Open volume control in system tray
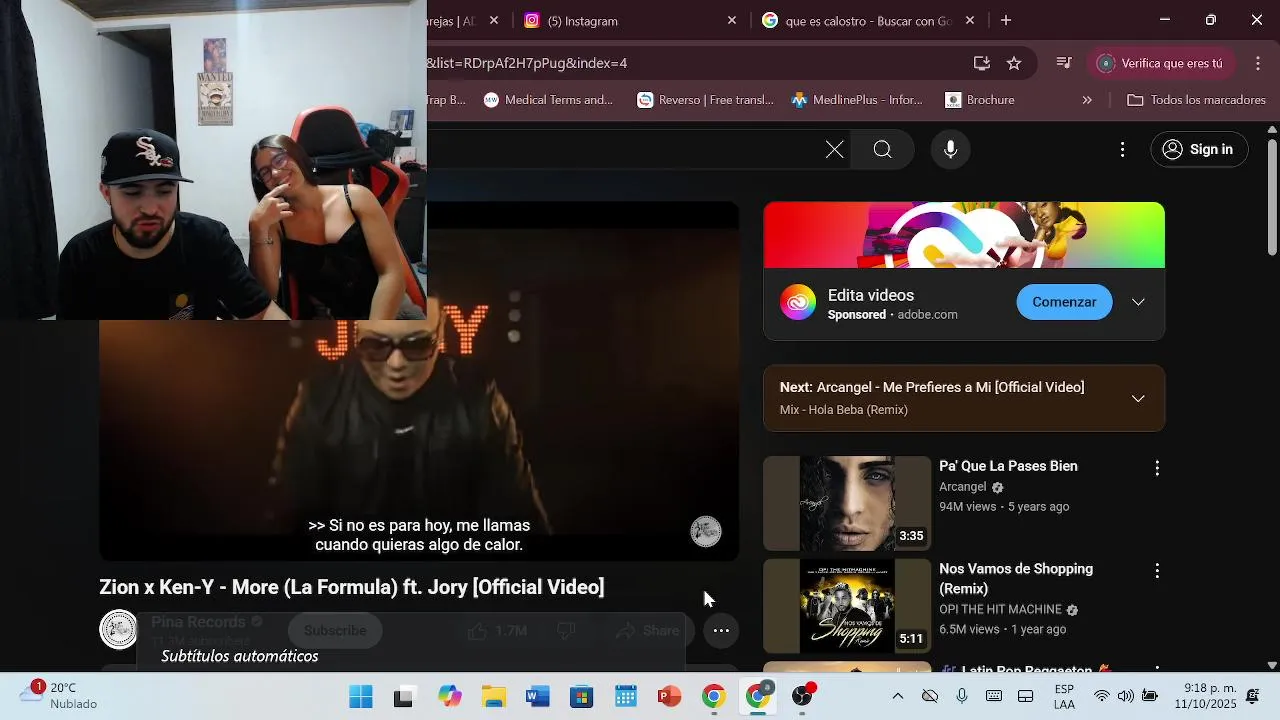Screen dimensions: 1280x720 click(x=1126, y=697)
